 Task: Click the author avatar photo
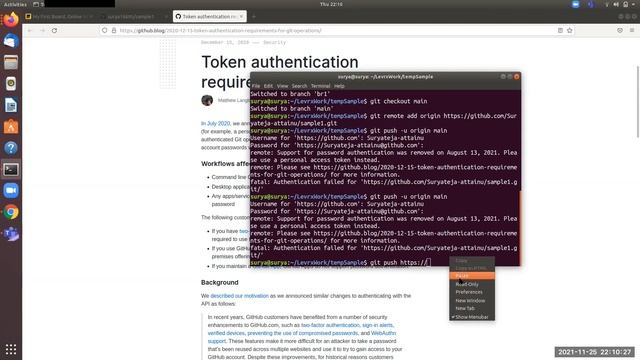click(x=207, y=100)
